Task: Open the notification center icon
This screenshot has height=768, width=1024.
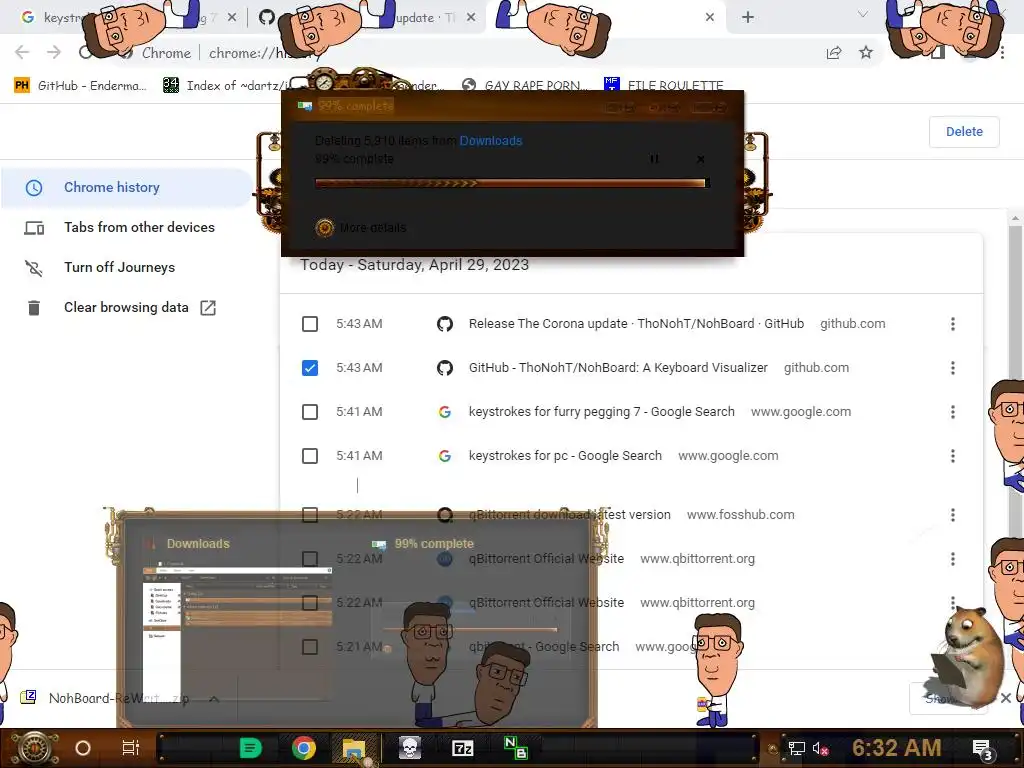Action: pyautogui.click(x=982, y=749)
